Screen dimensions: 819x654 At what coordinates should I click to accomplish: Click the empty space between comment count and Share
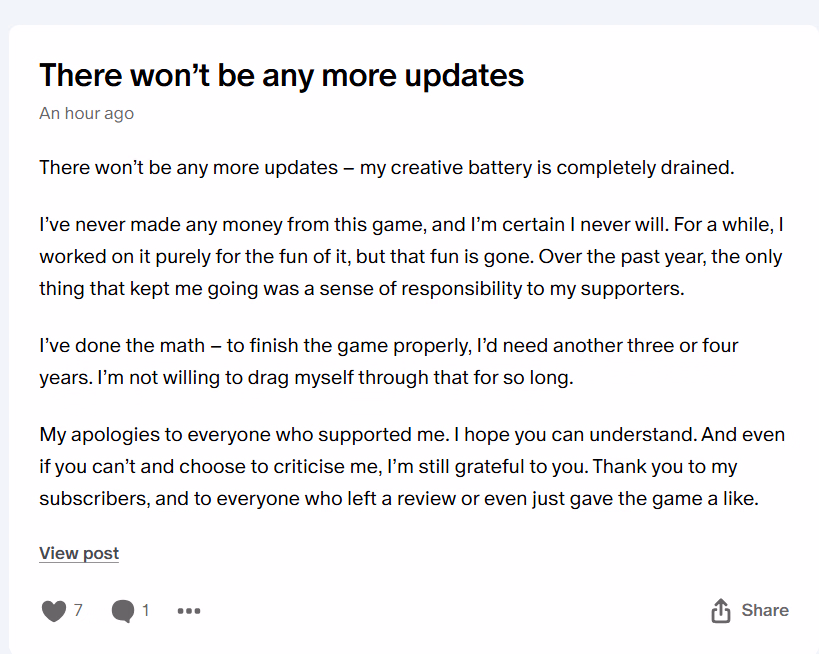point(454,611)
